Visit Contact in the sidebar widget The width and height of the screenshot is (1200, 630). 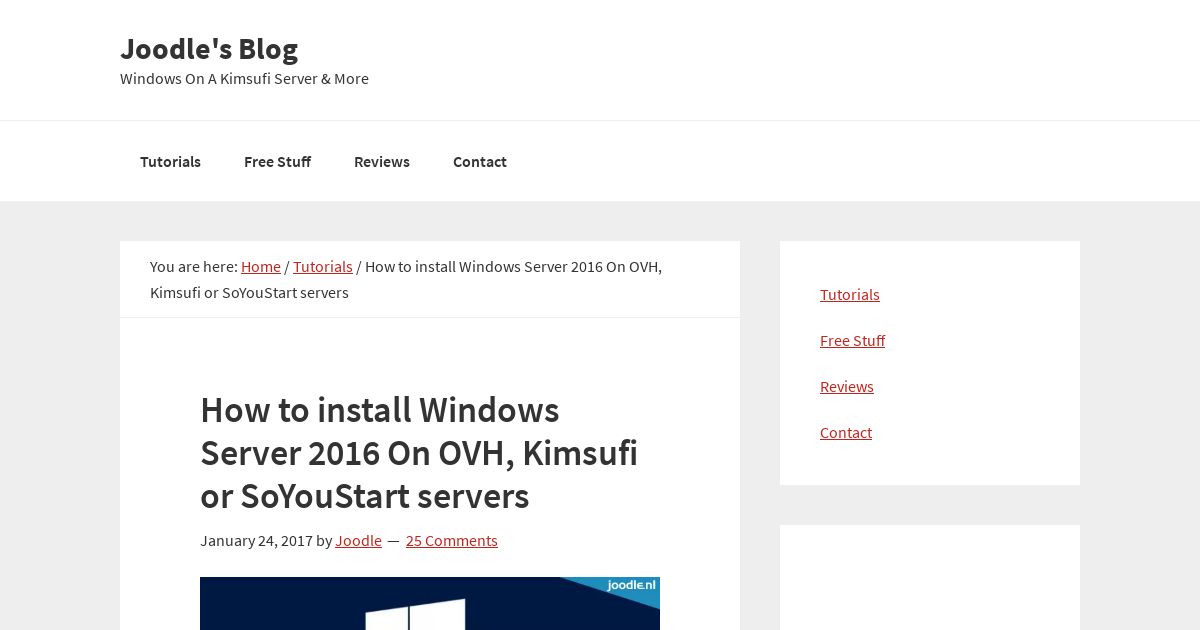click(x=846, y=432)
